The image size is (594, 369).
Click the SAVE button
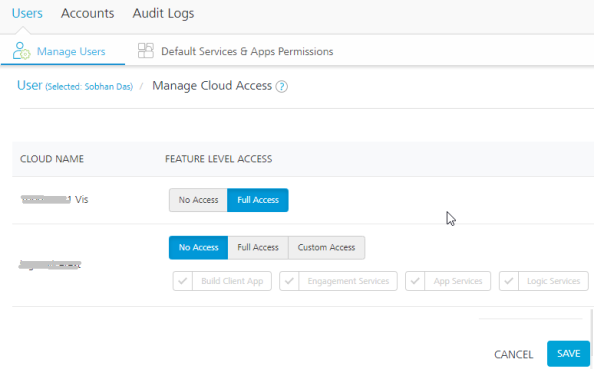click(x=568, y=353)
